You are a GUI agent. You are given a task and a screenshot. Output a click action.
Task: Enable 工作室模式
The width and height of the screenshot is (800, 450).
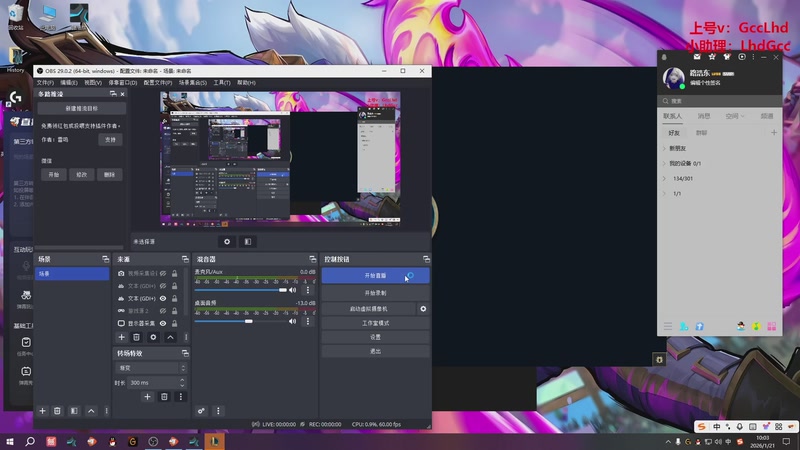[x=376, y=323]
